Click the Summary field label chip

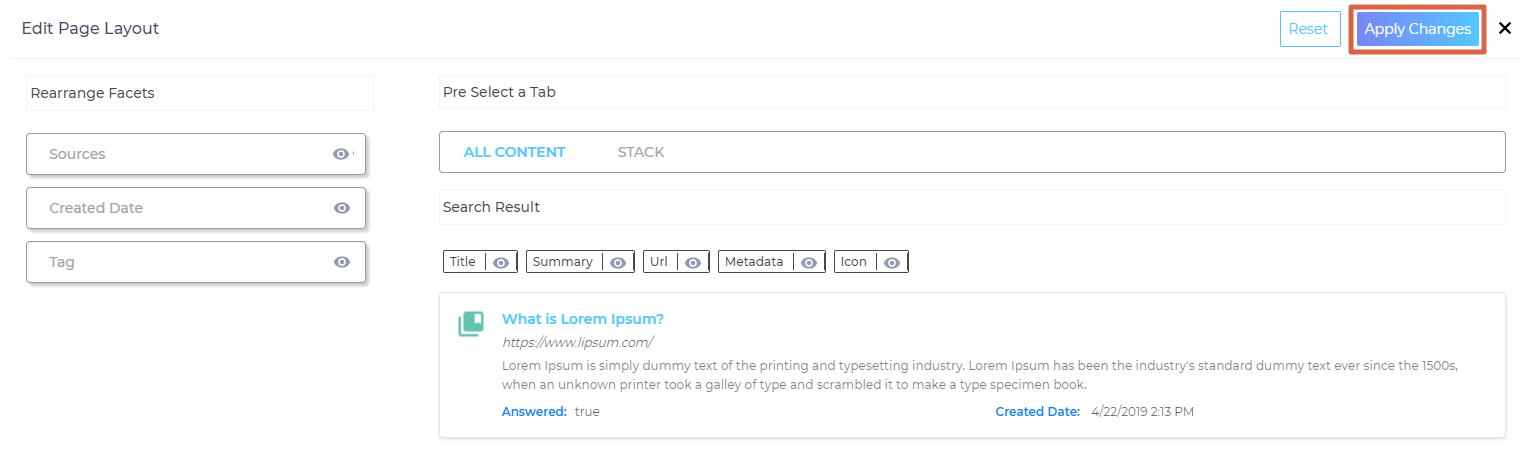(562, 262)
